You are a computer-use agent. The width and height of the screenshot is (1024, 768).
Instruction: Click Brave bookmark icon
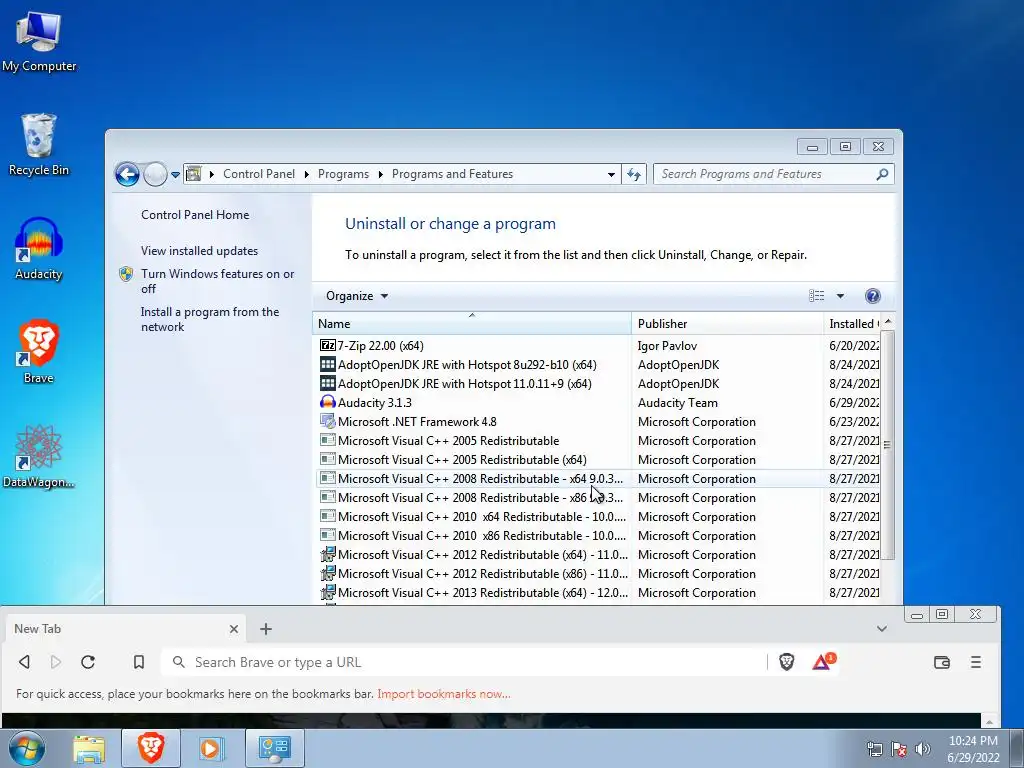click(138, 662)
